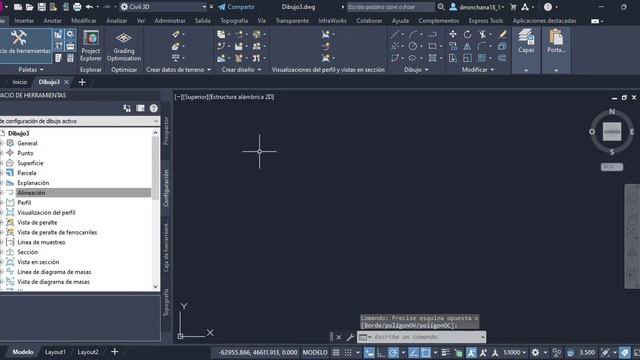Select Vista de peralte de ferrocarriles item
This screenshot has width=640, height=360.
click(57, 232)
